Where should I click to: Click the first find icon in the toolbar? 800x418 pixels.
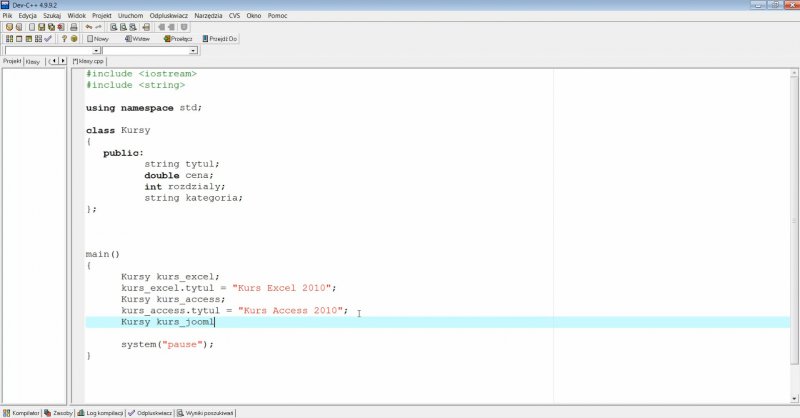[114, 27]
